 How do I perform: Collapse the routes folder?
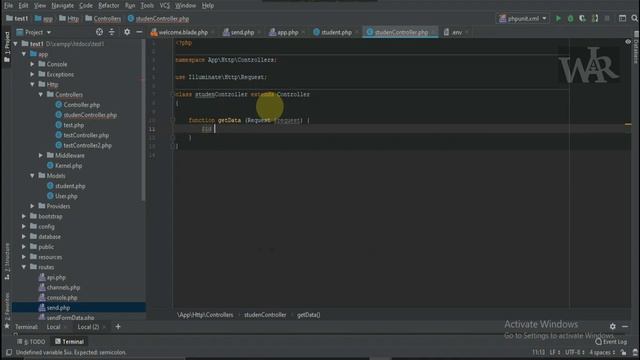click(24, 267)
